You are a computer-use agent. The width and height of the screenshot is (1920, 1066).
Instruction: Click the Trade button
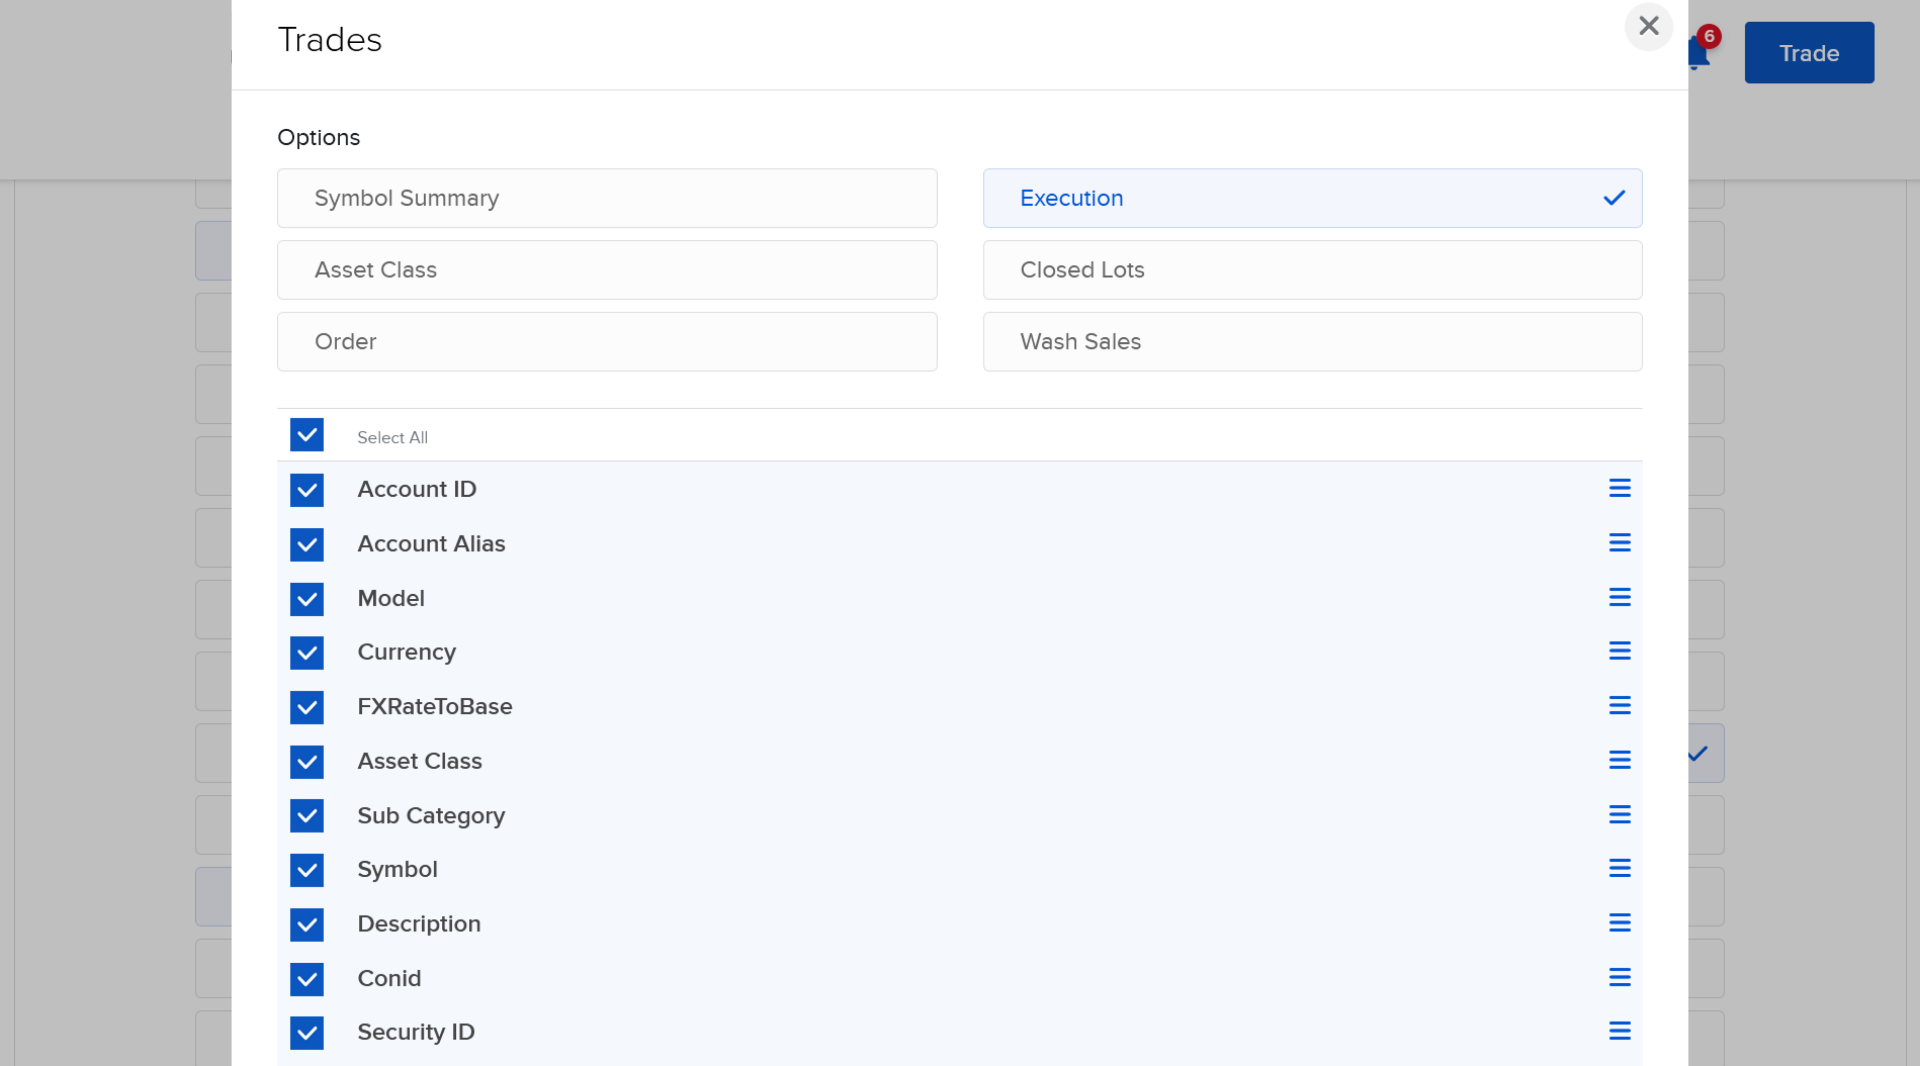coord(1808,52)
